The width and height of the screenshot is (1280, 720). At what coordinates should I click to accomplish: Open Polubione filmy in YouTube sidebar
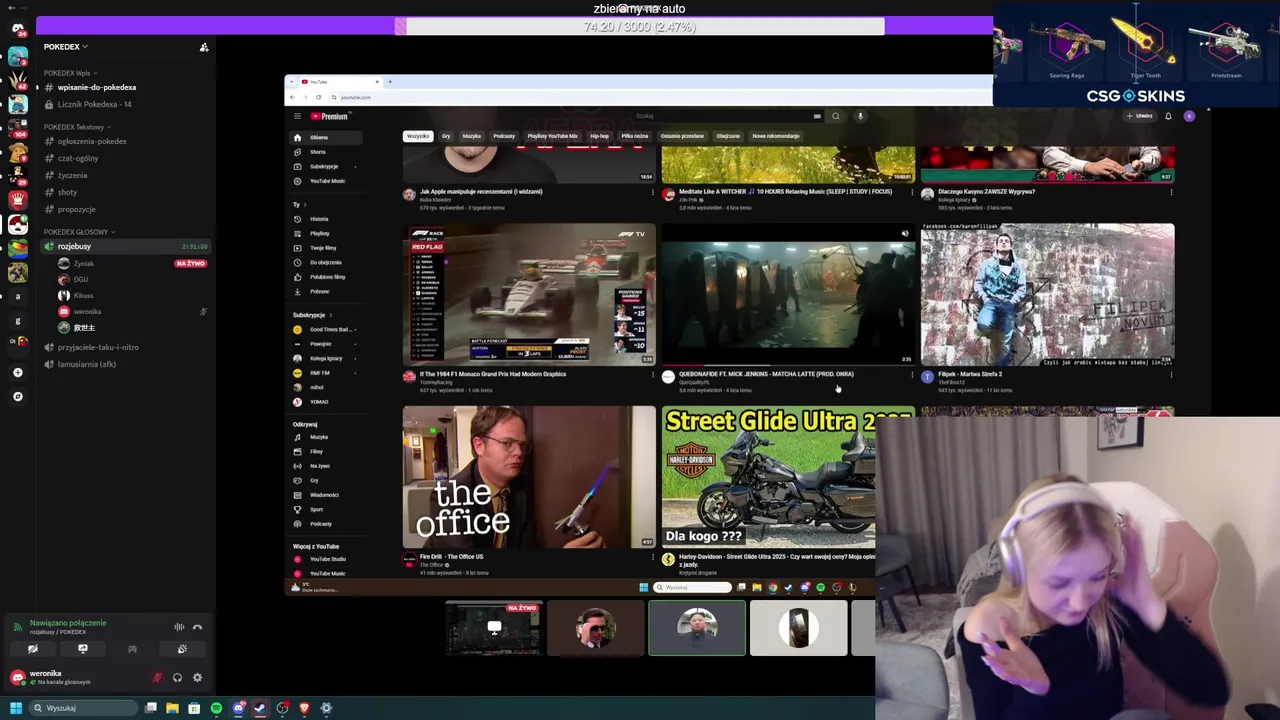325,277
